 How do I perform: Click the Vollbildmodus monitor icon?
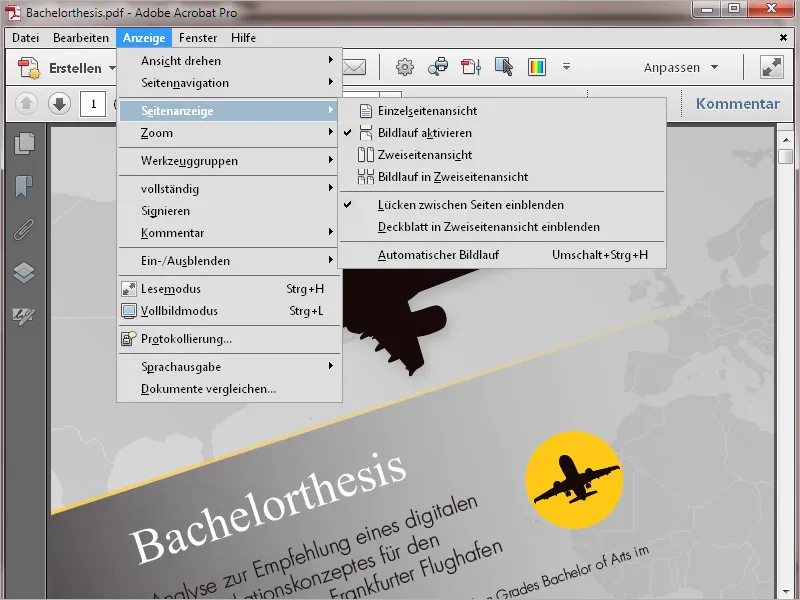tap(129, 311)
